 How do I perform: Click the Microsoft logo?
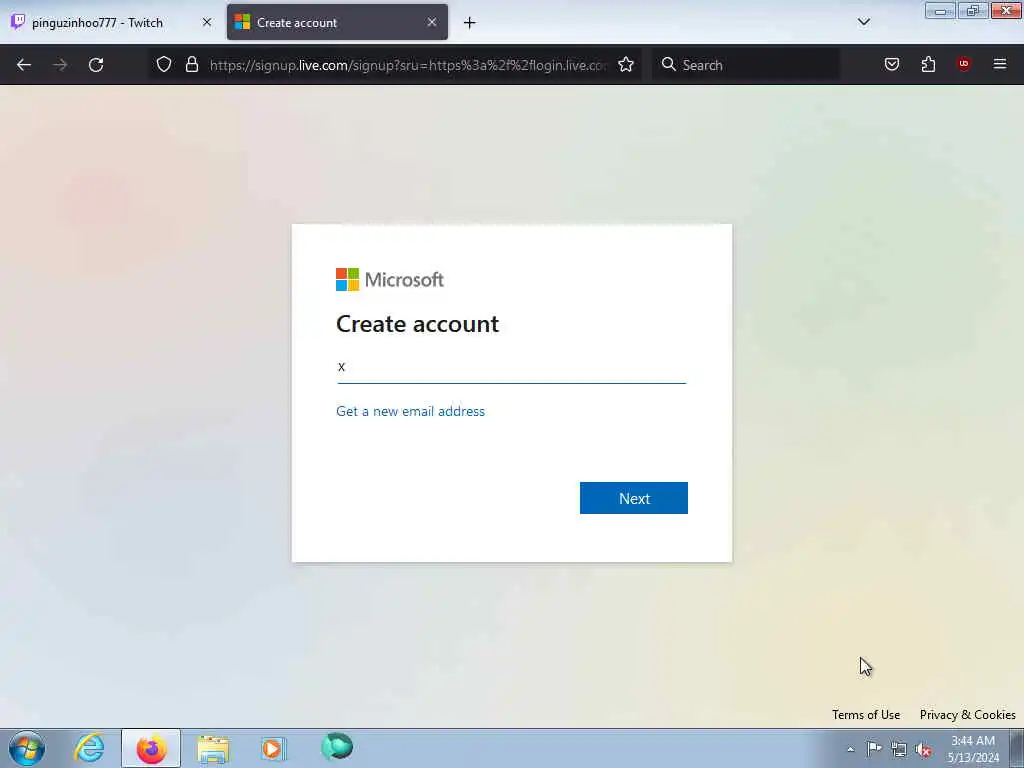coord(390,280)
